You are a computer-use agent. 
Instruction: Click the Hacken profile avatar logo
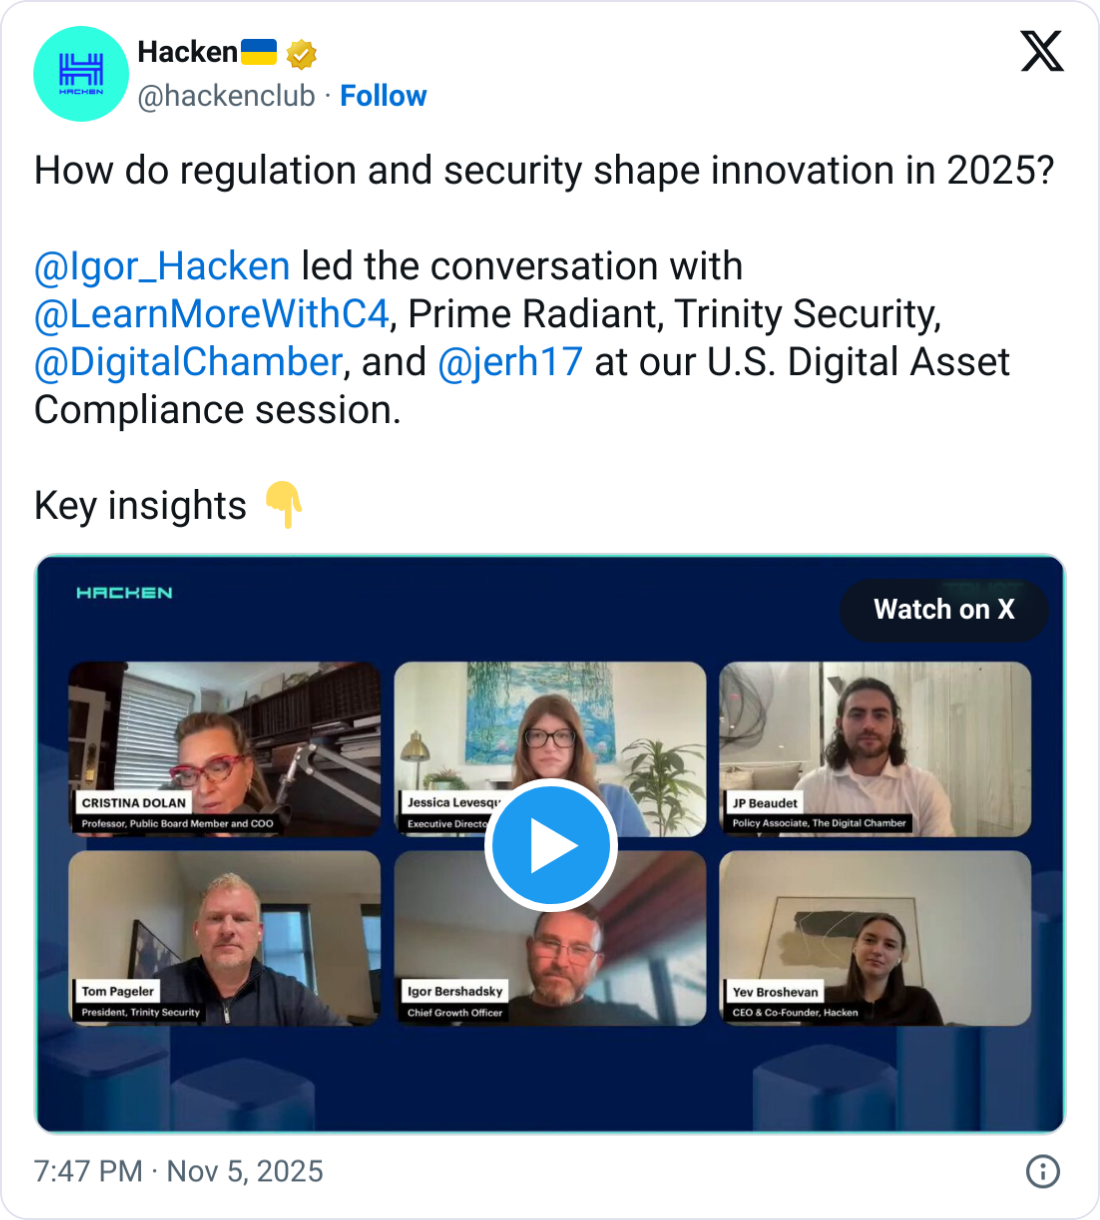(81, 74)
